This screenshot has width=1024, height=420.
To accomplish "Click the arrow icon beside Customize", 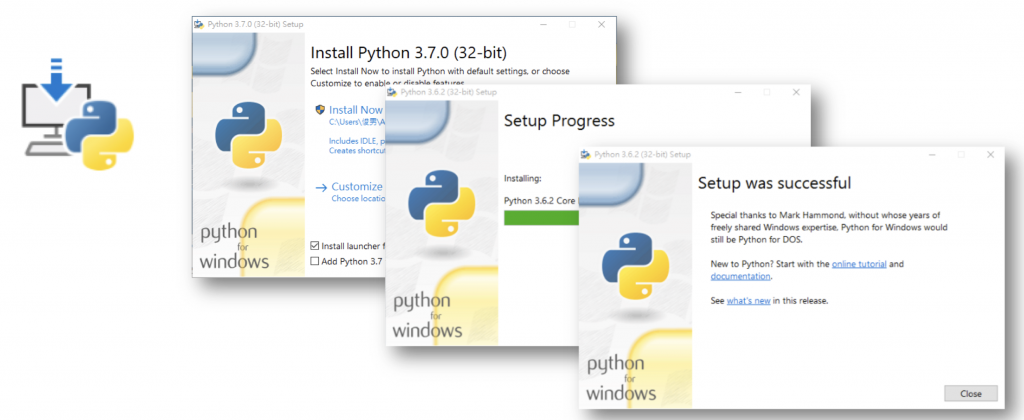I will 321,187.
